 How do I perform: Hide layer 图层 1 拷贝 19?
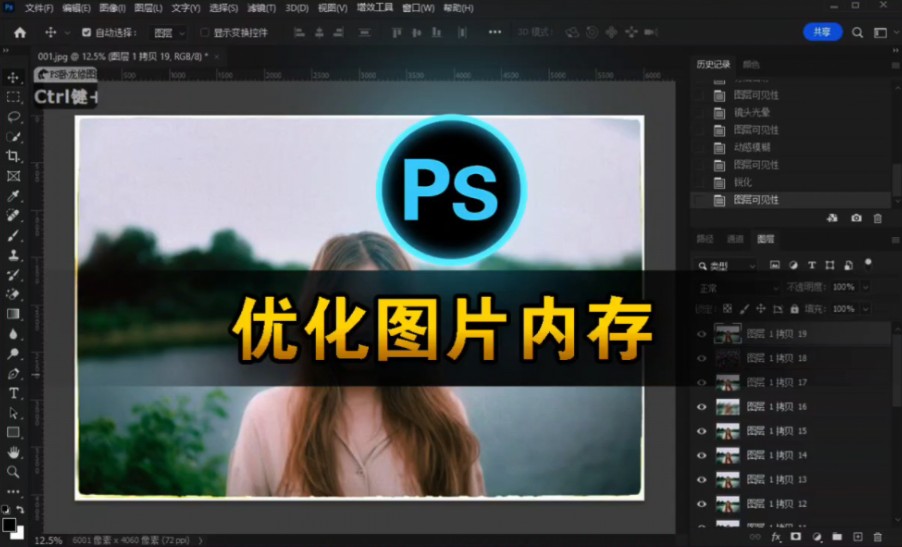pos(701,334)
